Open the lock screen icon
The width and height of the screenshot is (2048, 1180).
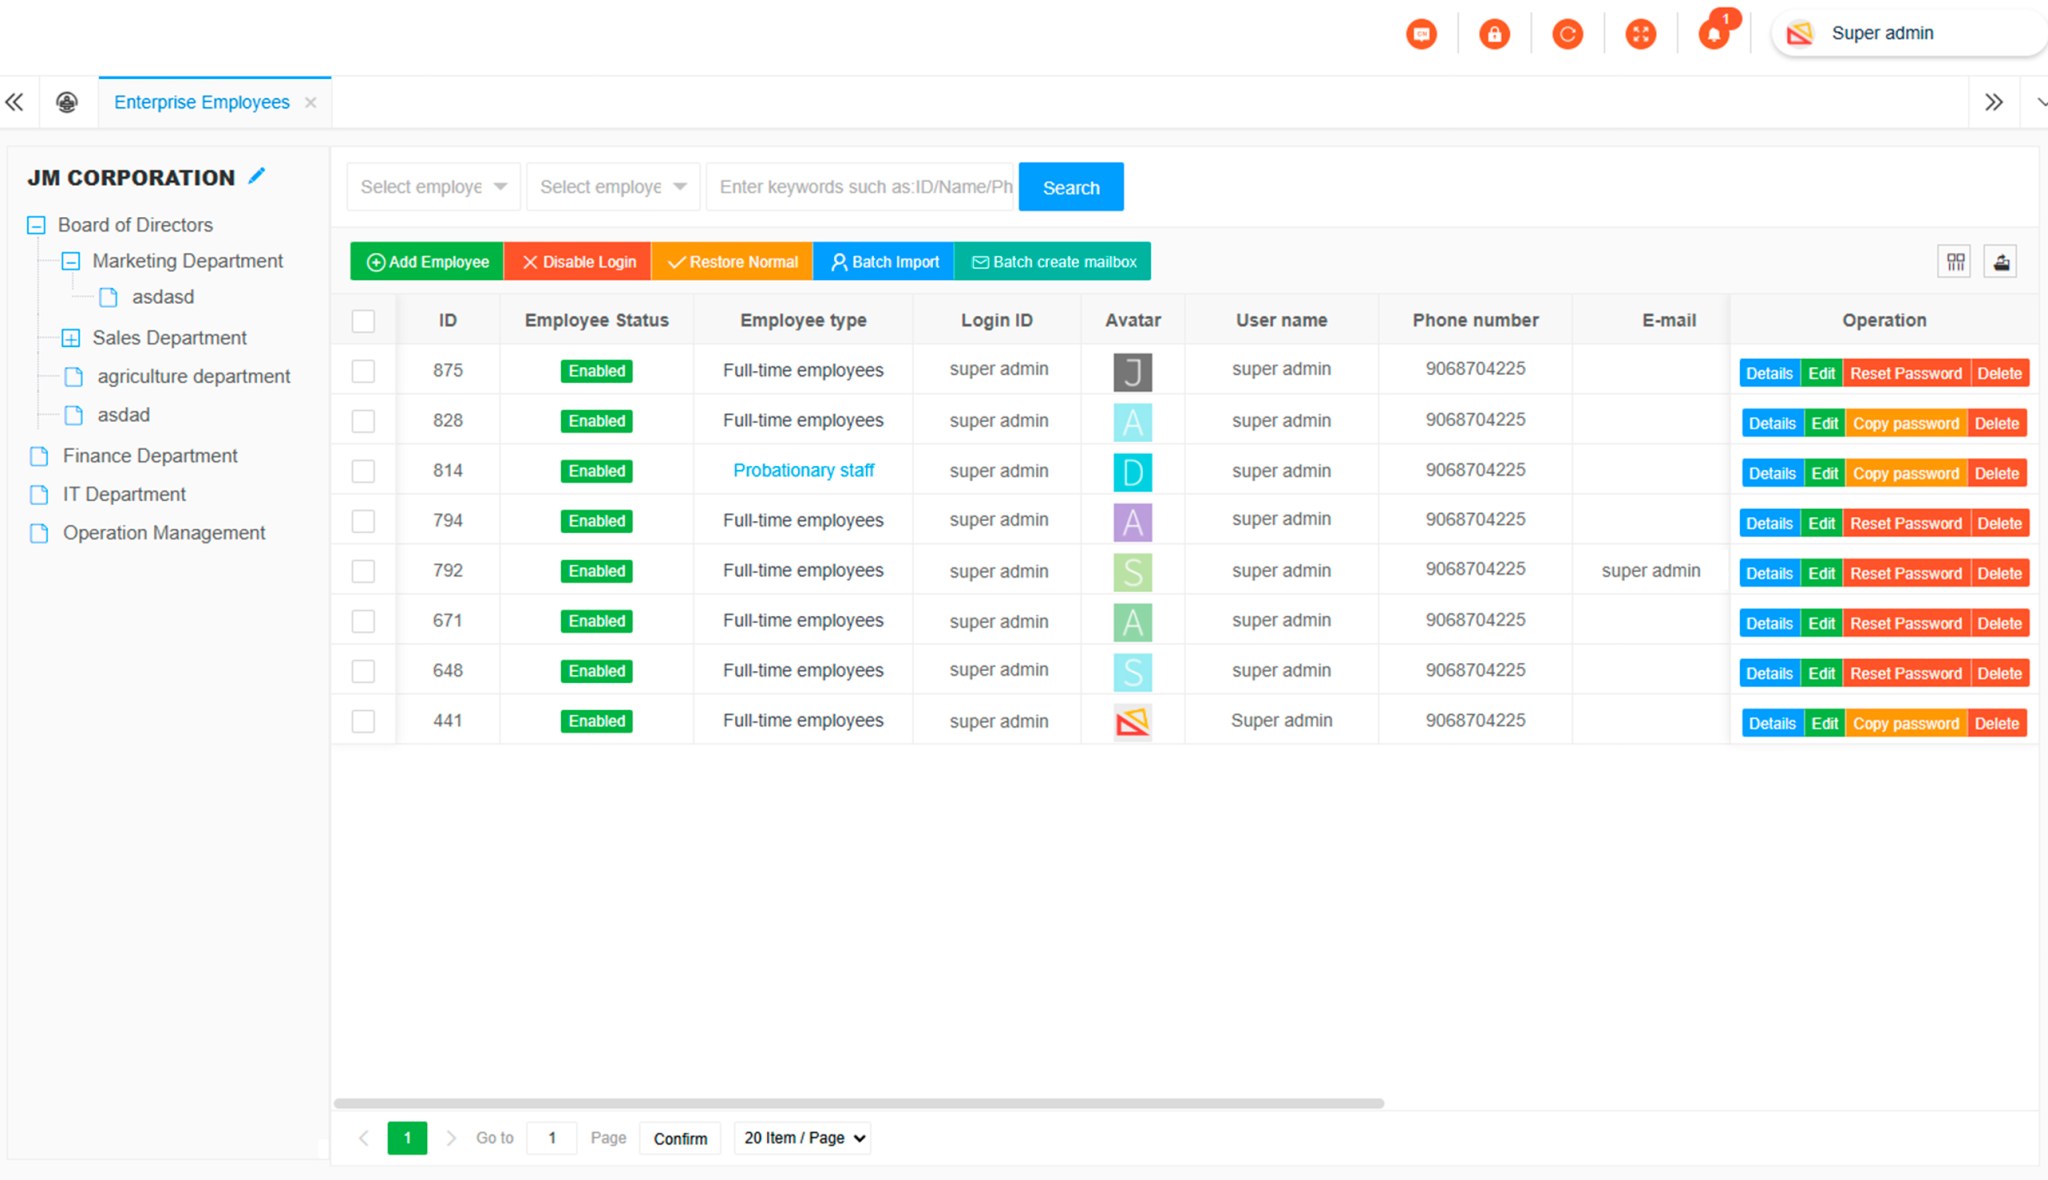[1494, 33]
